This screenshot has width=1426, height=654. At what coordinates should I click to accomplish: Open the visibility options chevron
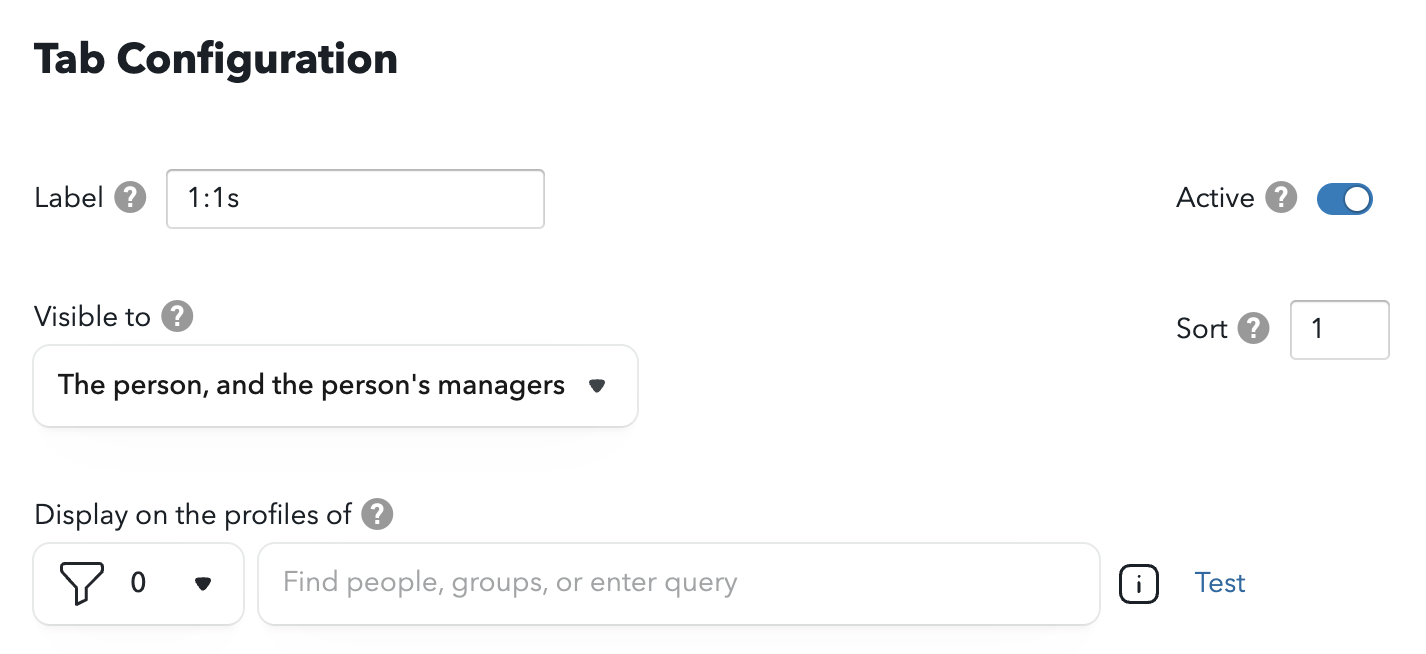[x=597, y=386]
